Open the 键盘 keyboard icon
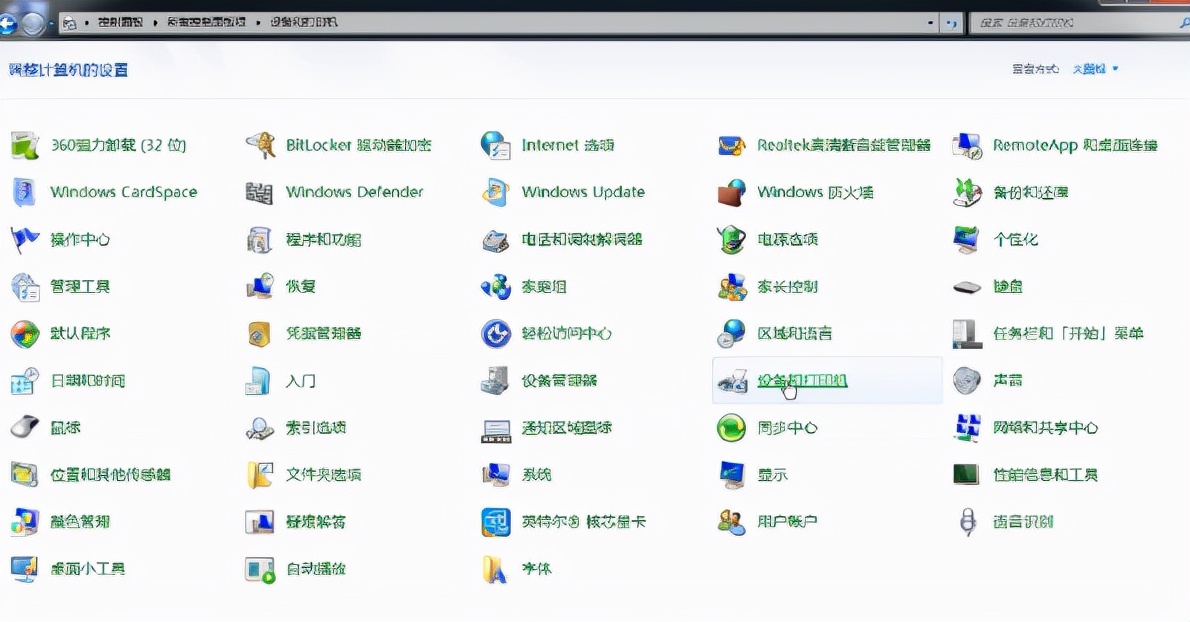Viewport: 1190px width, 622px height. point(968,287)
